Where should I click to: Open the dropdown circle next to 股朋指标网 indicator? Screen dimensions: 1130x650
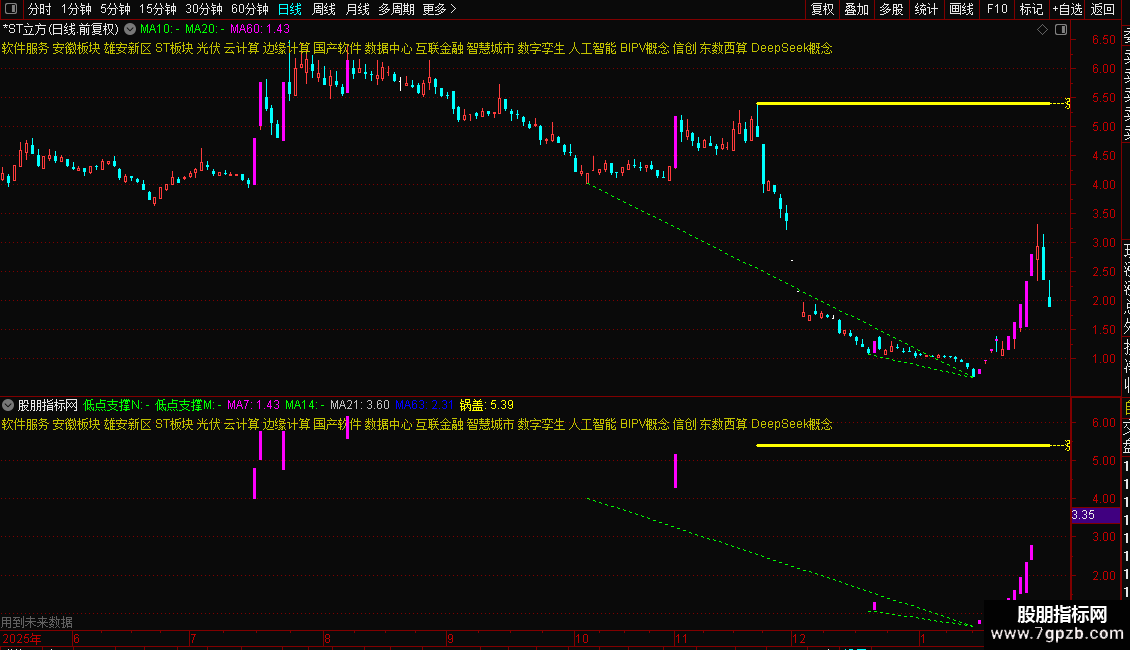8,405
